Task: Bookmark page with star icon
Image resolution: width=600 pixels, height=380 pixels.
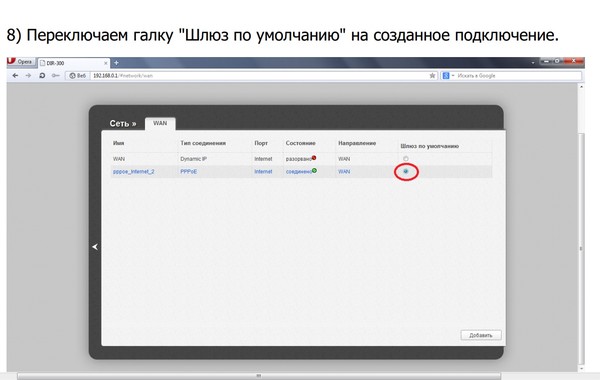Action: click(x=432, y=76)
